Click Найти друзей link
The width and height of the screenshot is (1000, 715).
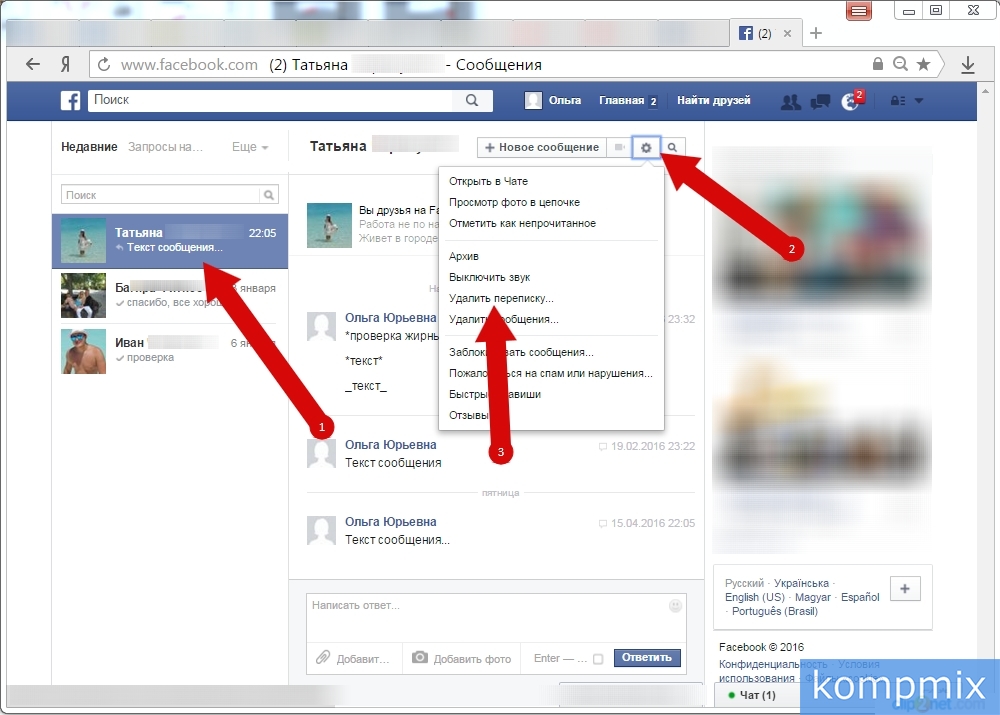(x=714, y=100)
